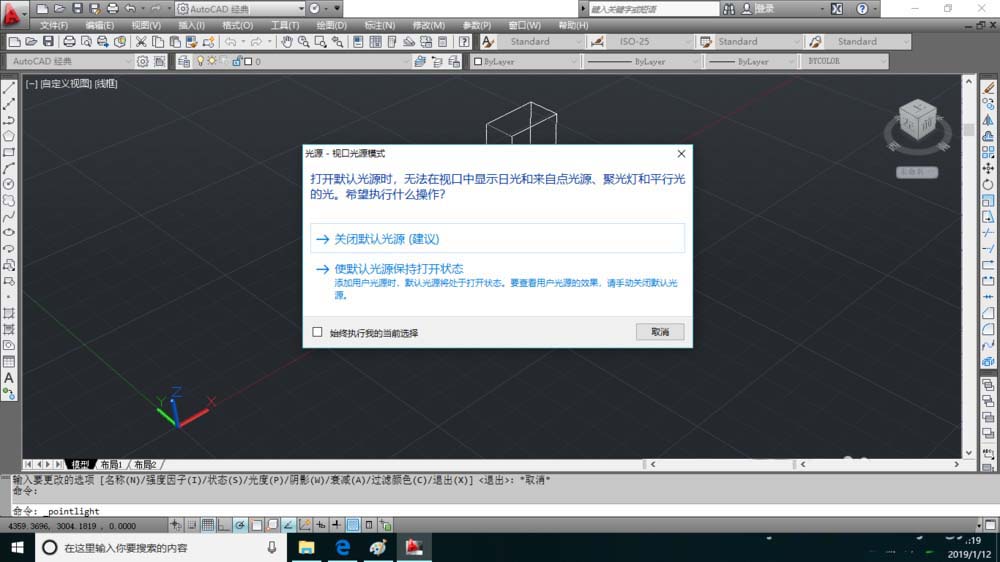
Task: Select the Polygon tool in draw toolbar
Action: point(9,136)
